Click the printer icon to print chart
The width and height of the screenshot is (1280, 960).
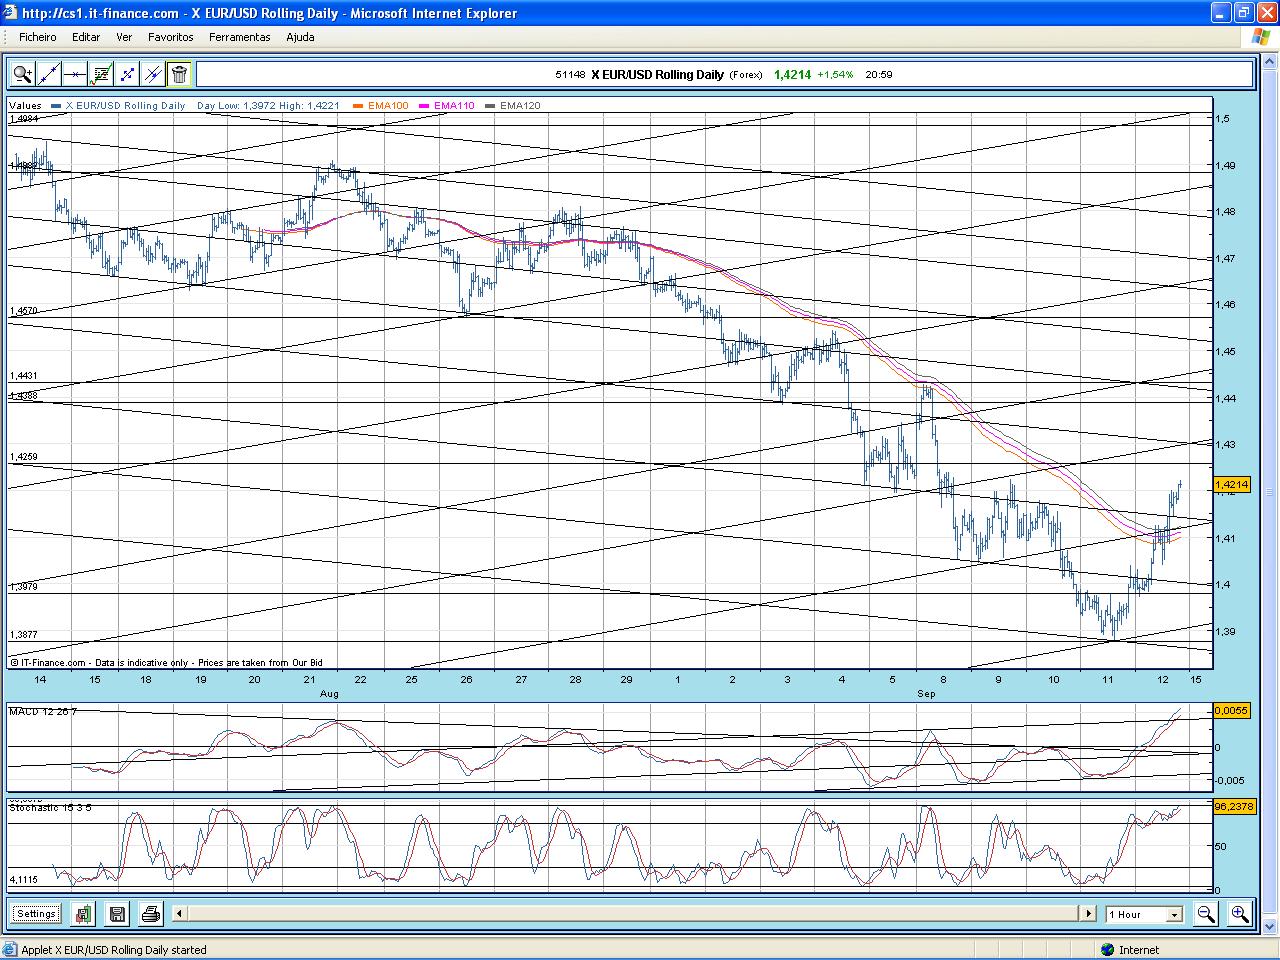(x=151, y=914)
